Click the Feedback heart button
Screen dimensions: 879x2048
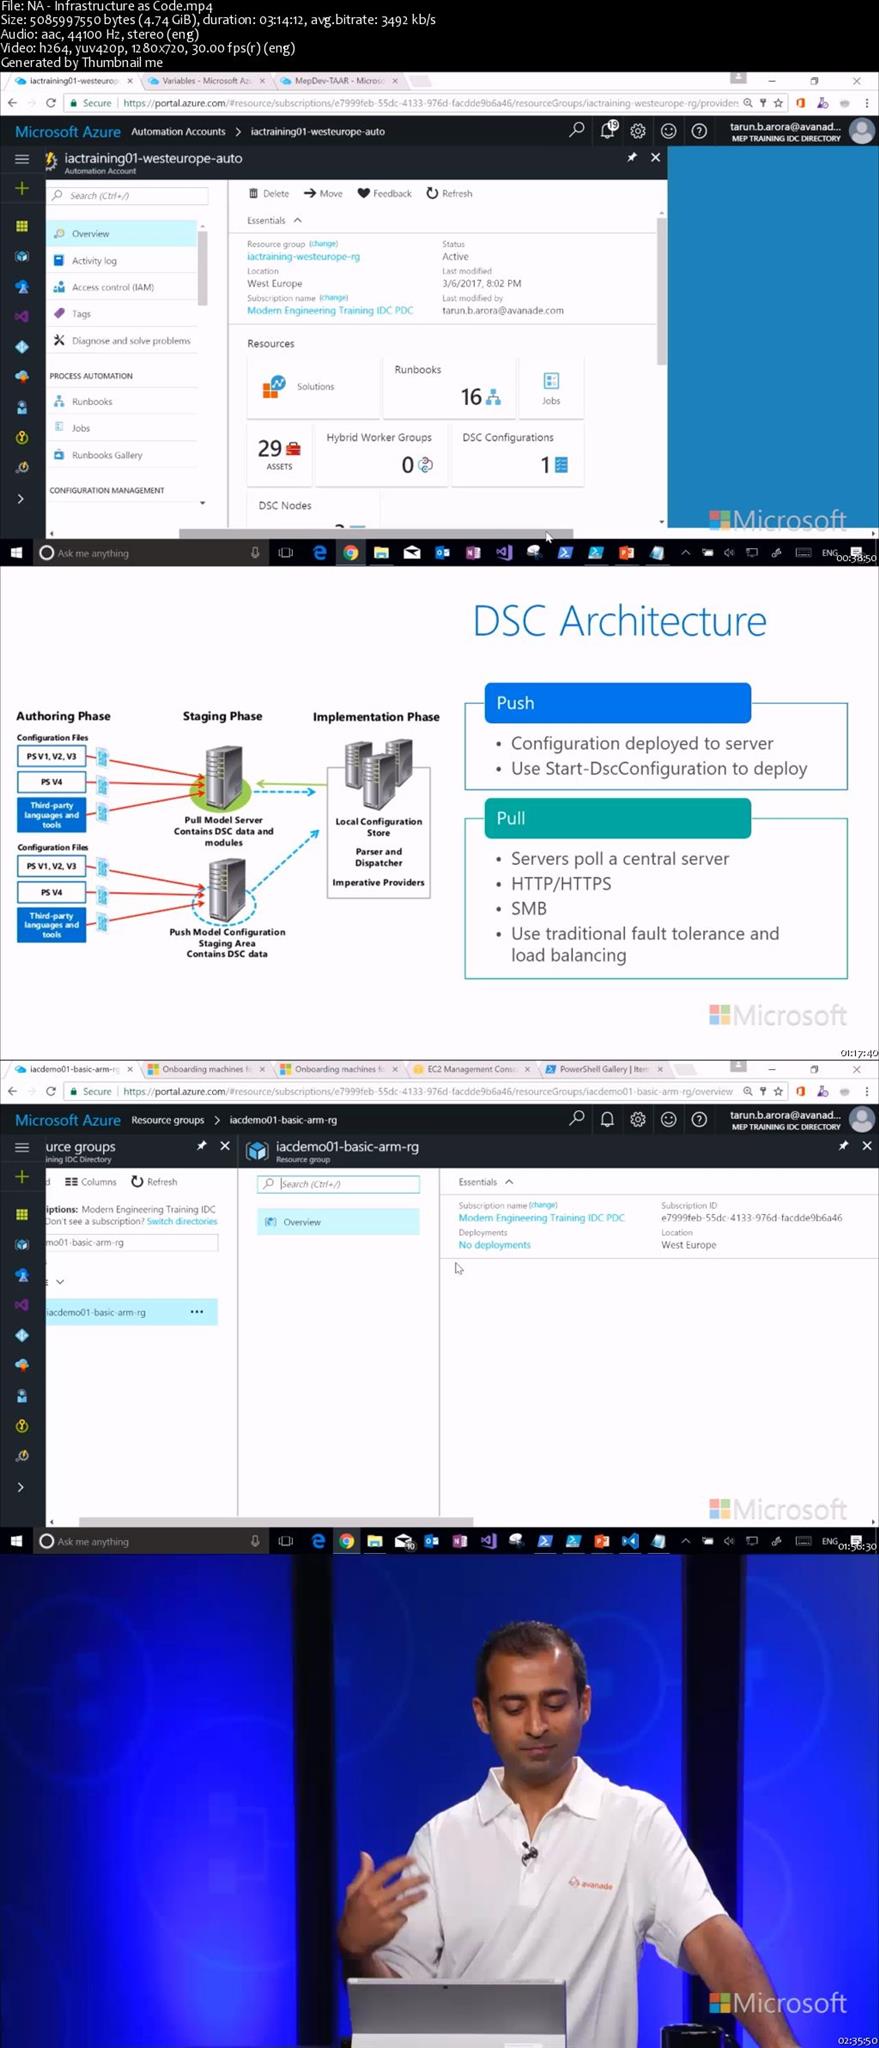pyautogui.click(x=384, y=193)
